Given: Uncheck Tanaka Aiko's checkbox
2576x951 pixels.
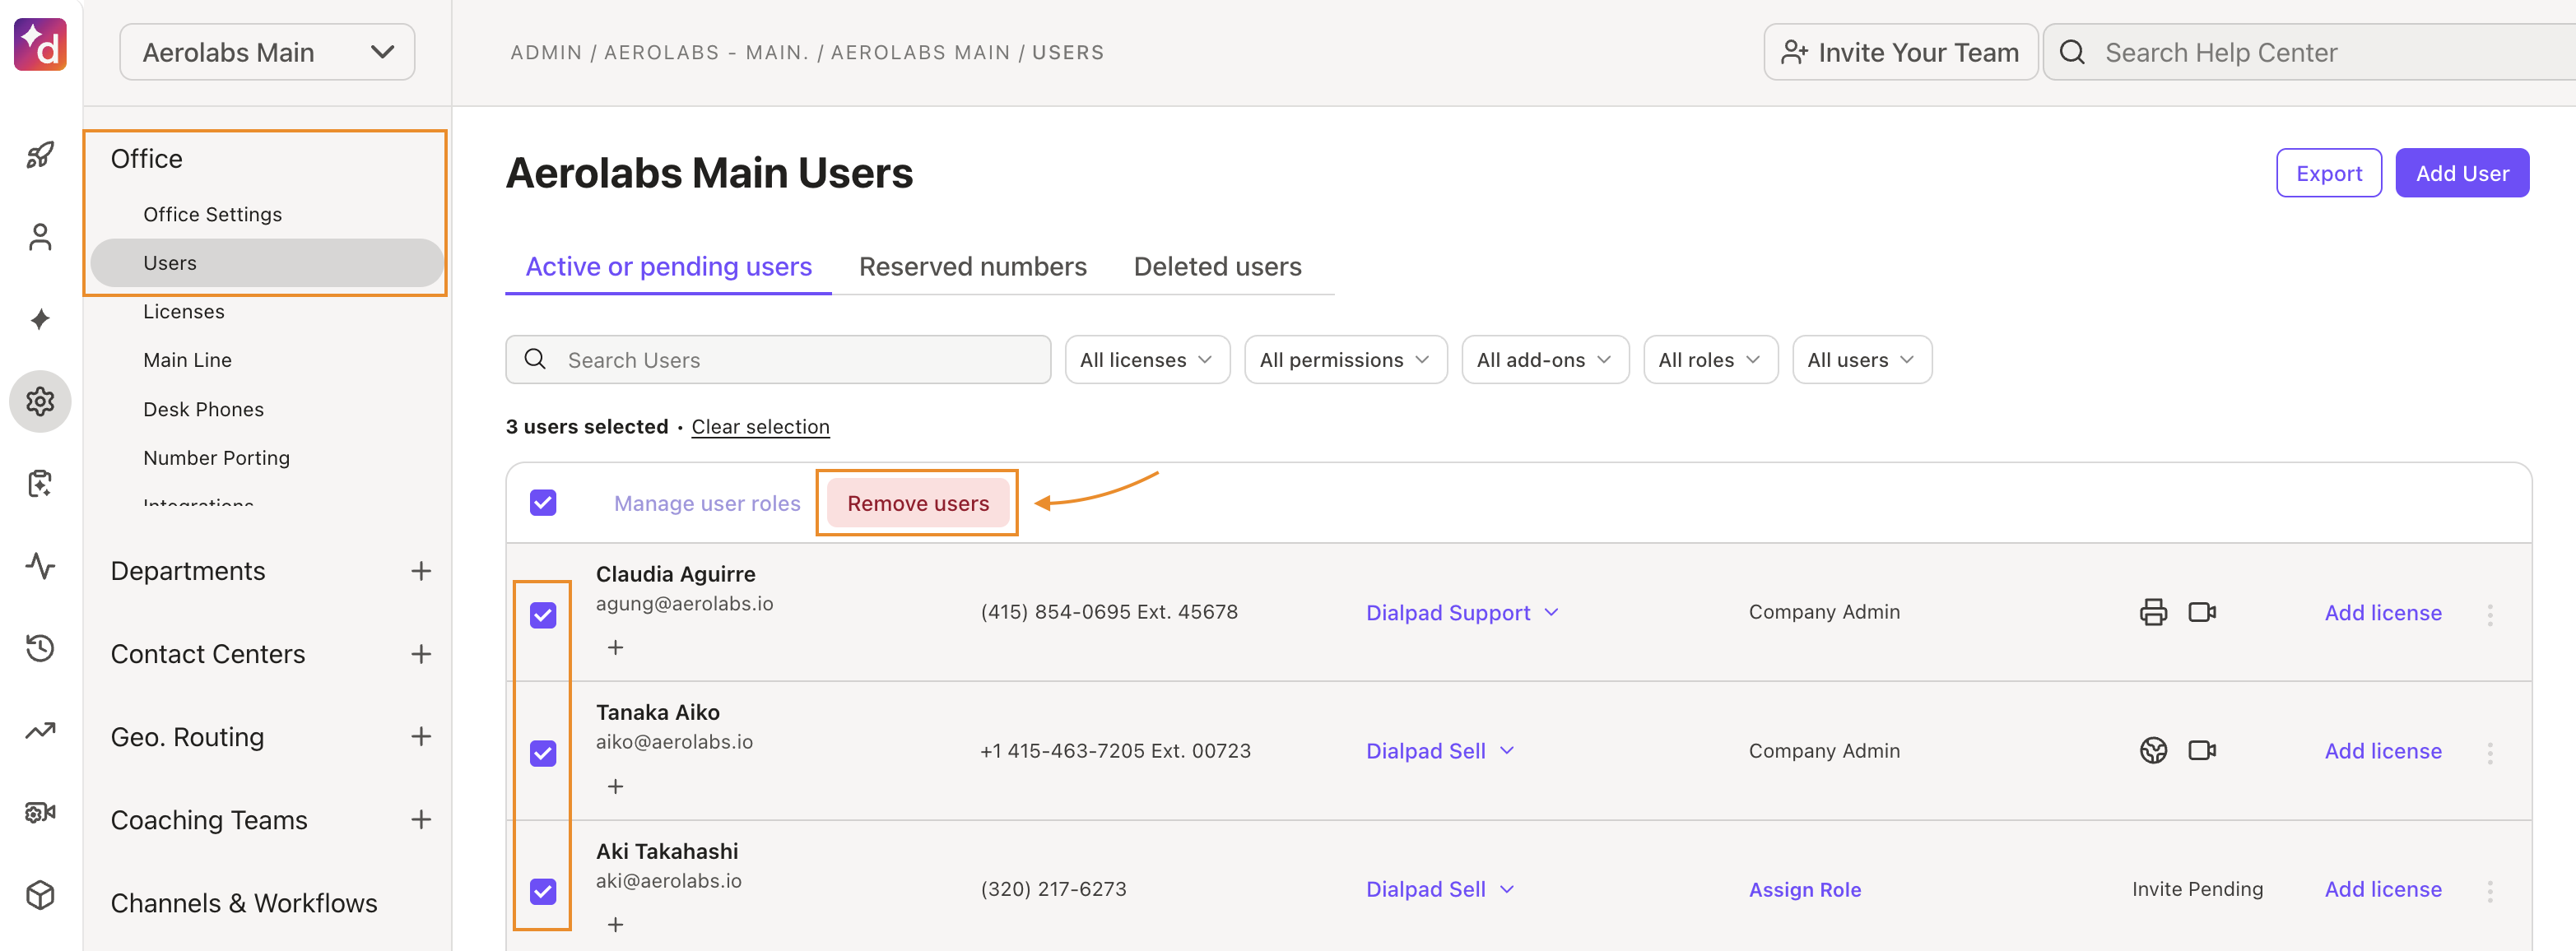Looking at the screenshot, I should (543, 753).
